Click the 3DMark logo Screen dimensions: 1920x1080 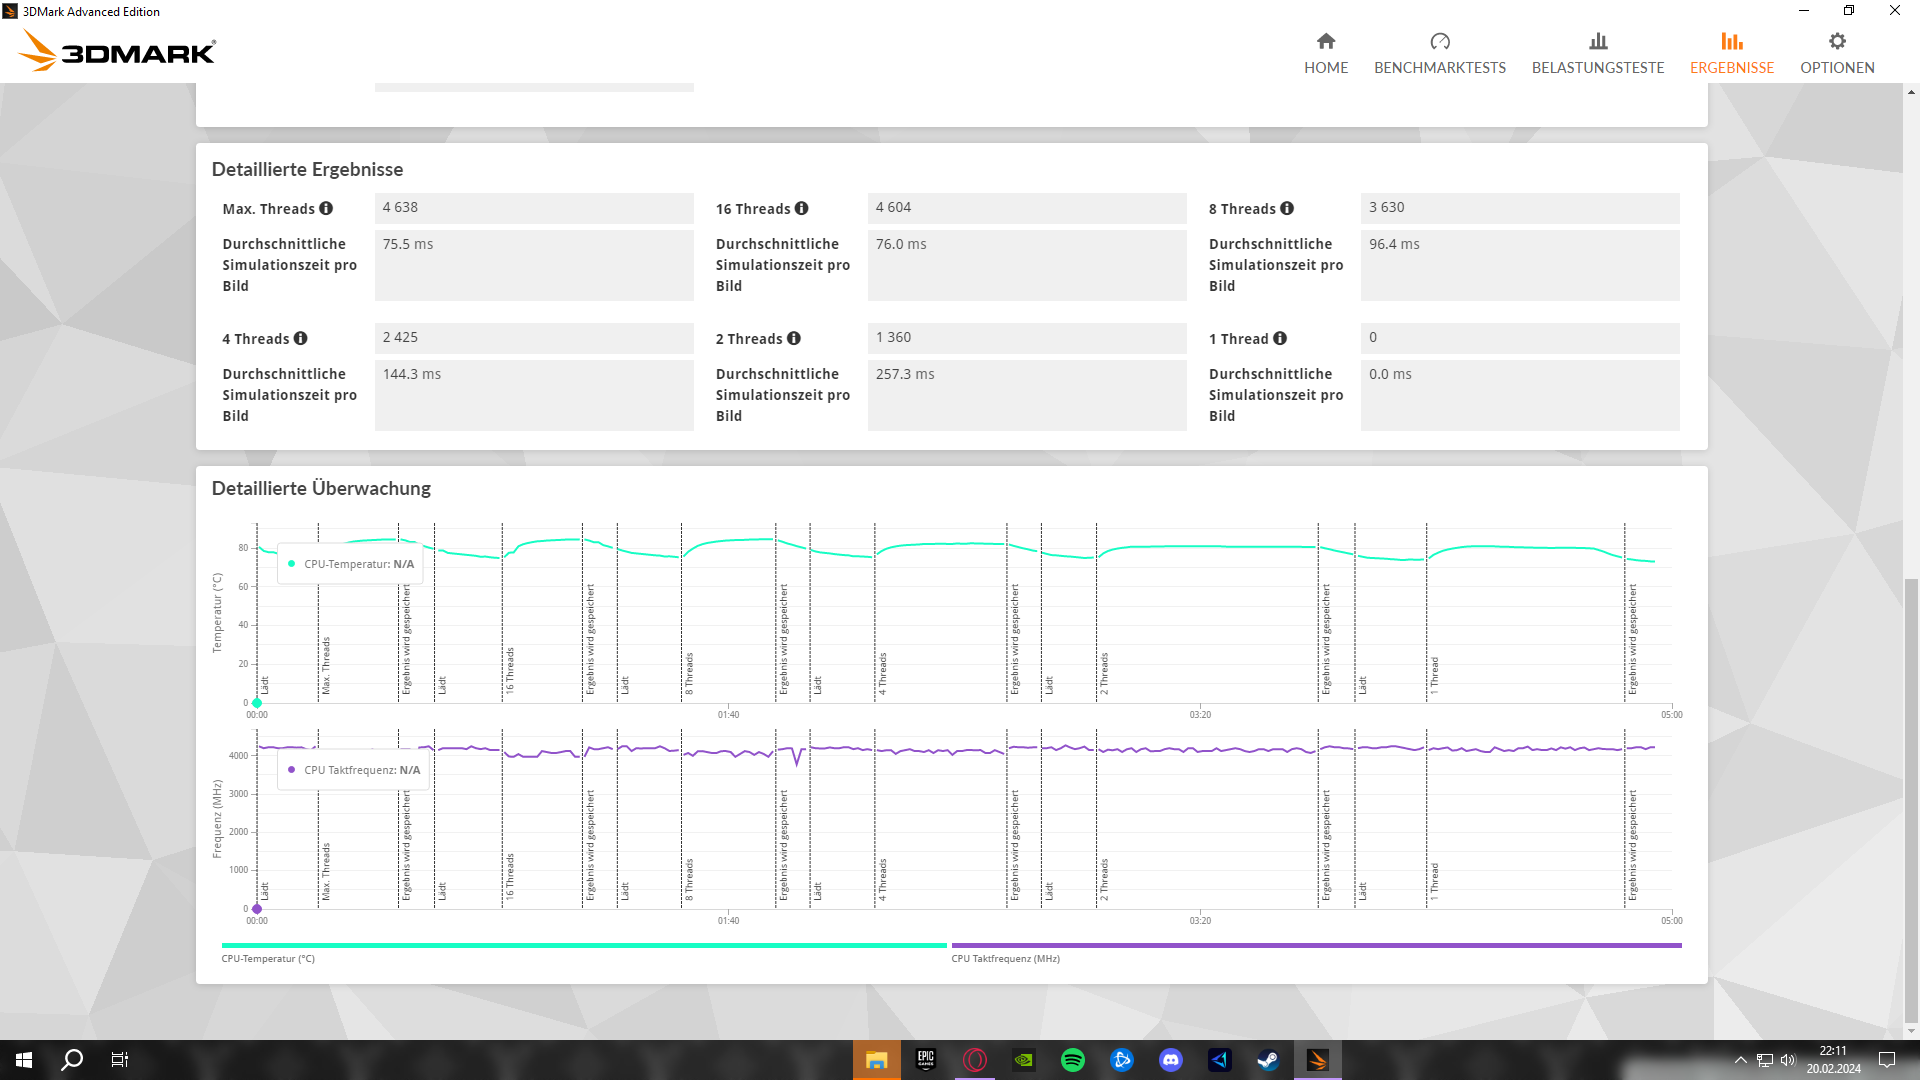tap(118, 50)
